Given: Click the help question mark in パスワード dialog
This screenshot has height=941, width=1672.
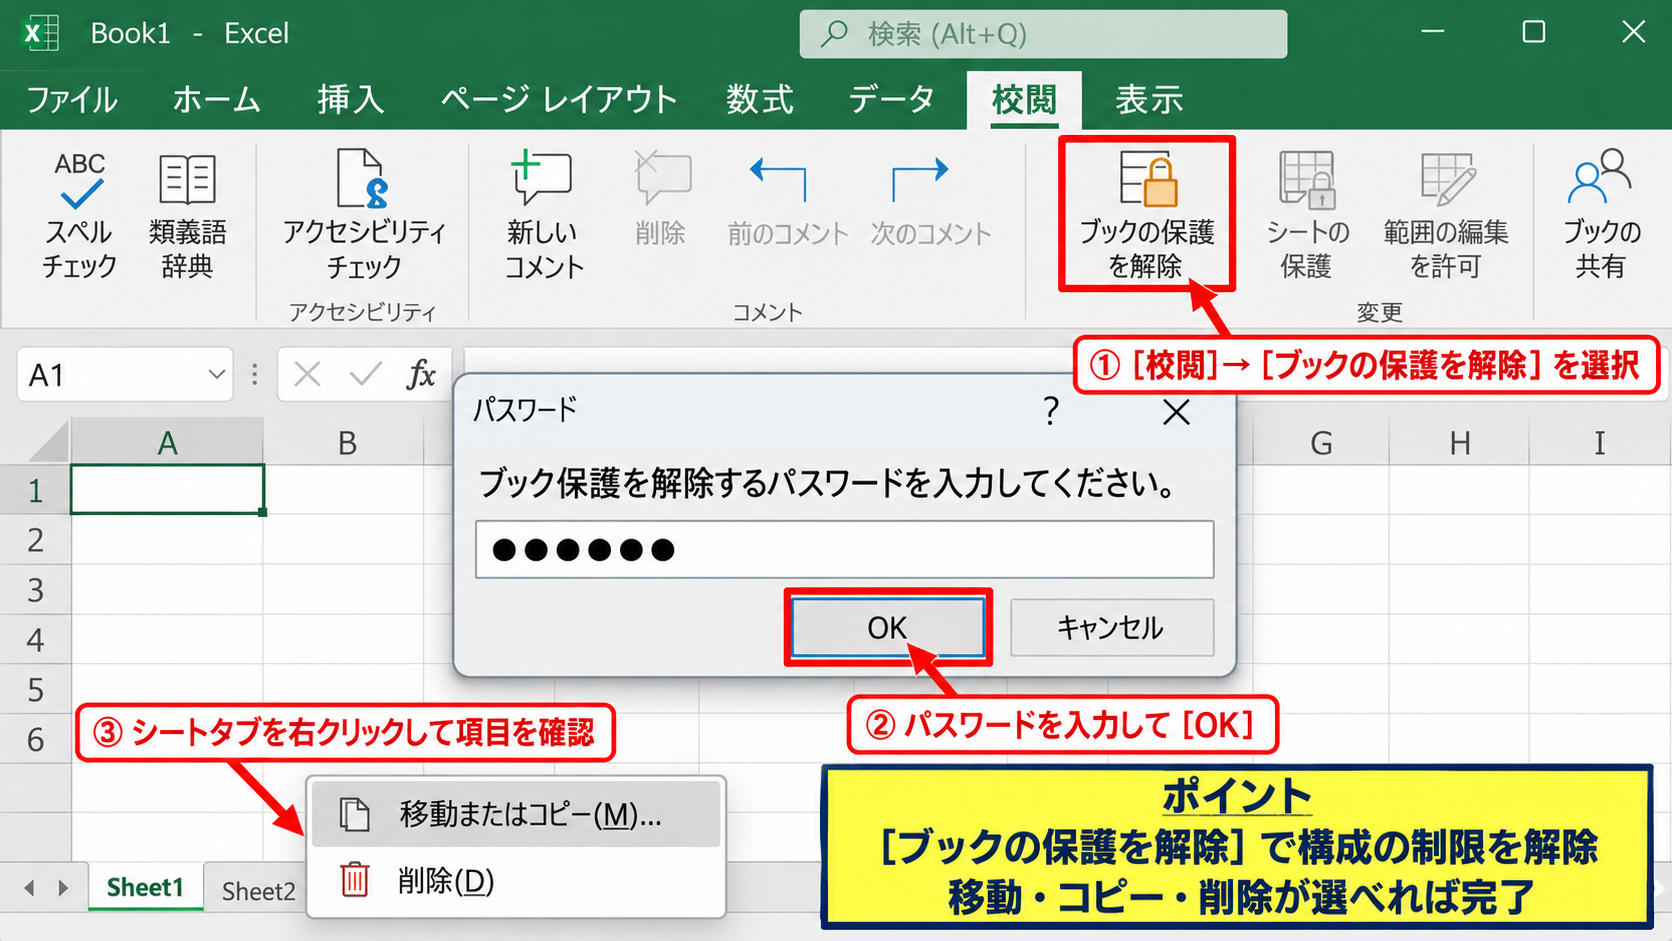Looking at the screenshot, I should click(x=1051, y=411).
